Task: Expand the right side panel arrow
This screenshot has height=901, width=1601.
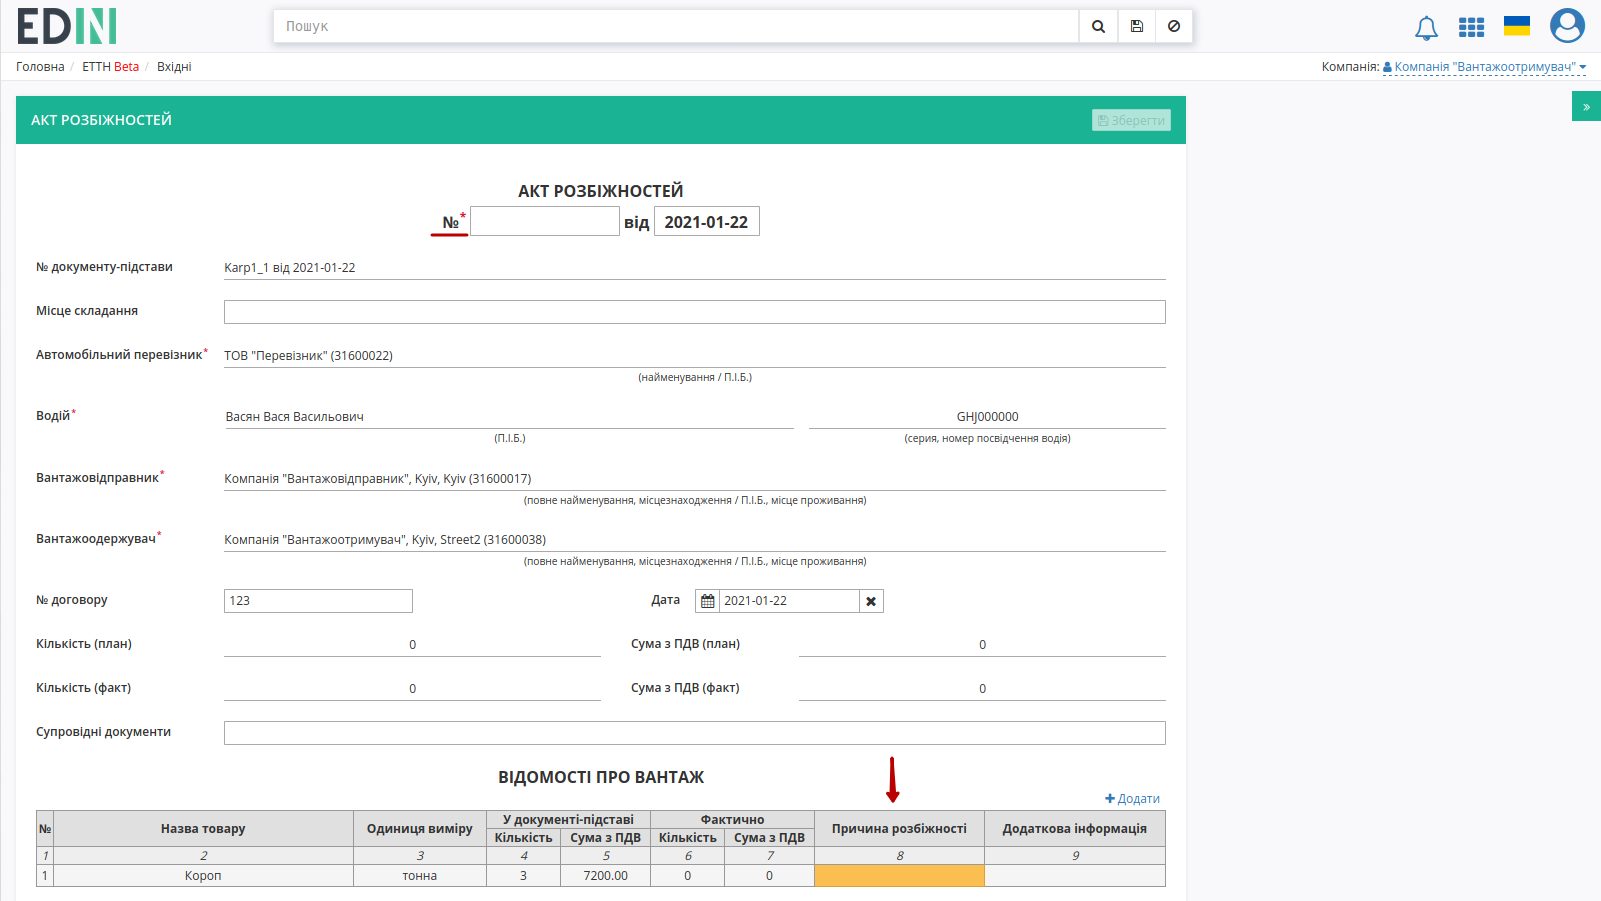Action: [1586, 106]
